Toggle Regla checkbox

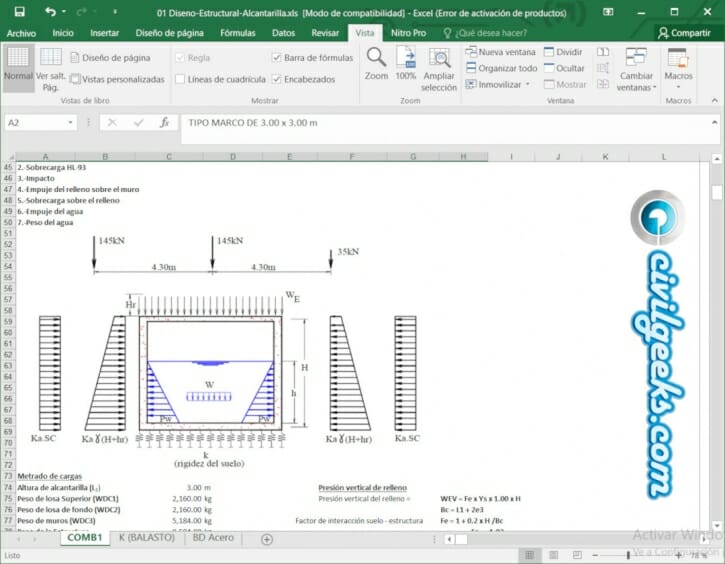click(x=180, y=58)
